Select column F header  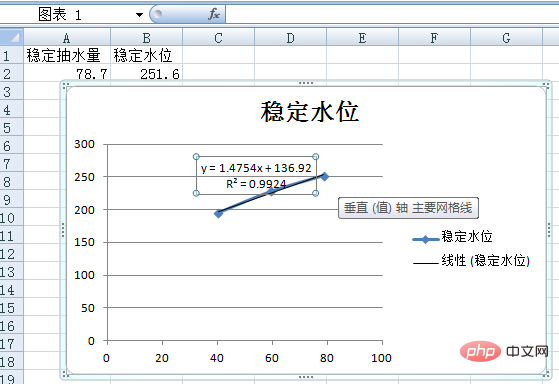(434, 37)
